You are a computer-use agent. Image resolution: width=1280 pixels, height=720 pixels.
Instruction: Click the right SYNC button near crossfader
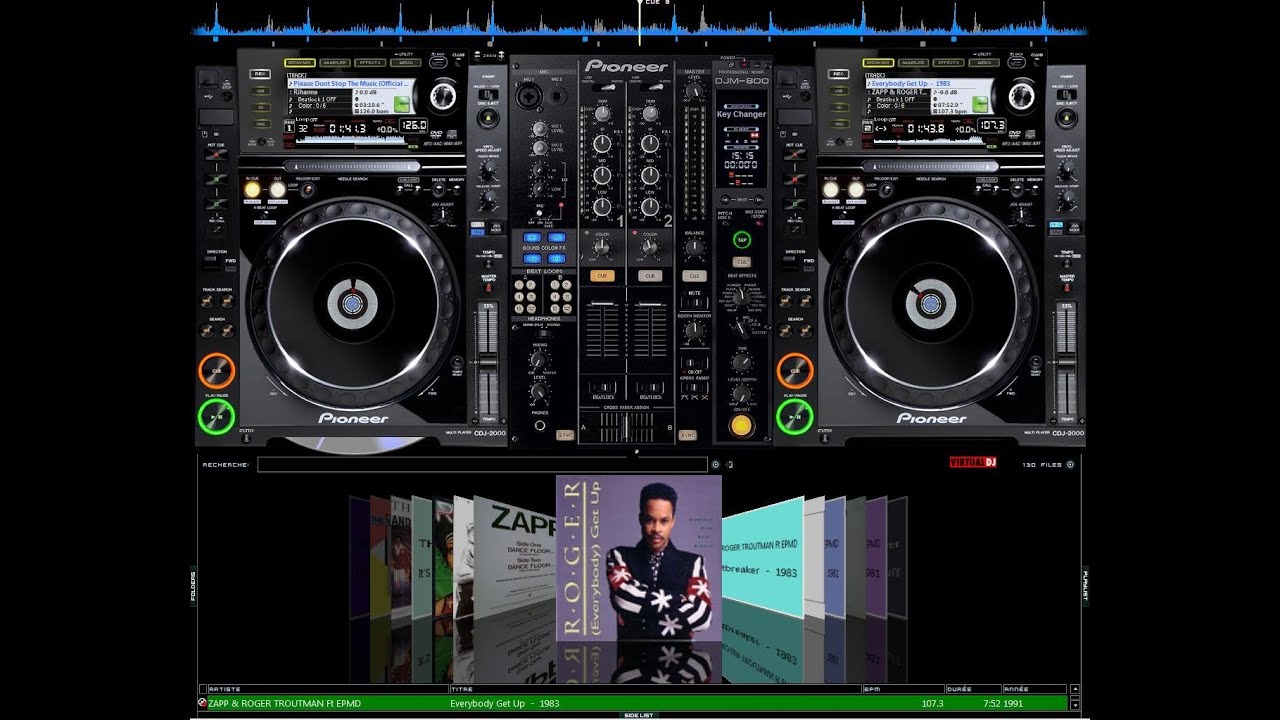[688, 435]
